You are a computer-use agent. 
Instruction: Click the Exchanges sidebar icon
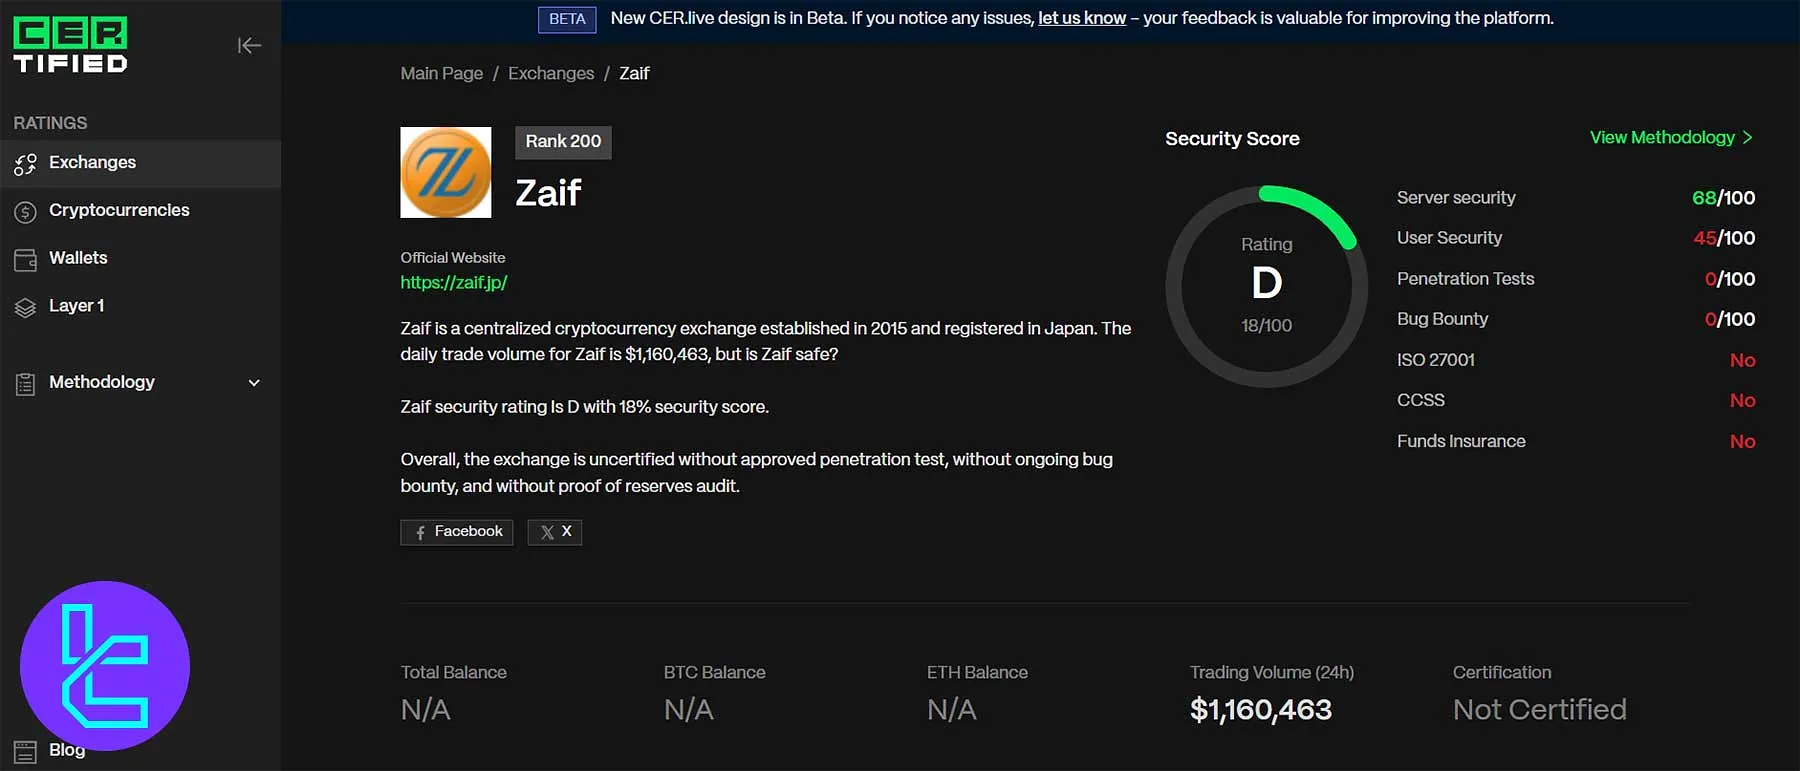pyautogui.click(x=25, y=163)
